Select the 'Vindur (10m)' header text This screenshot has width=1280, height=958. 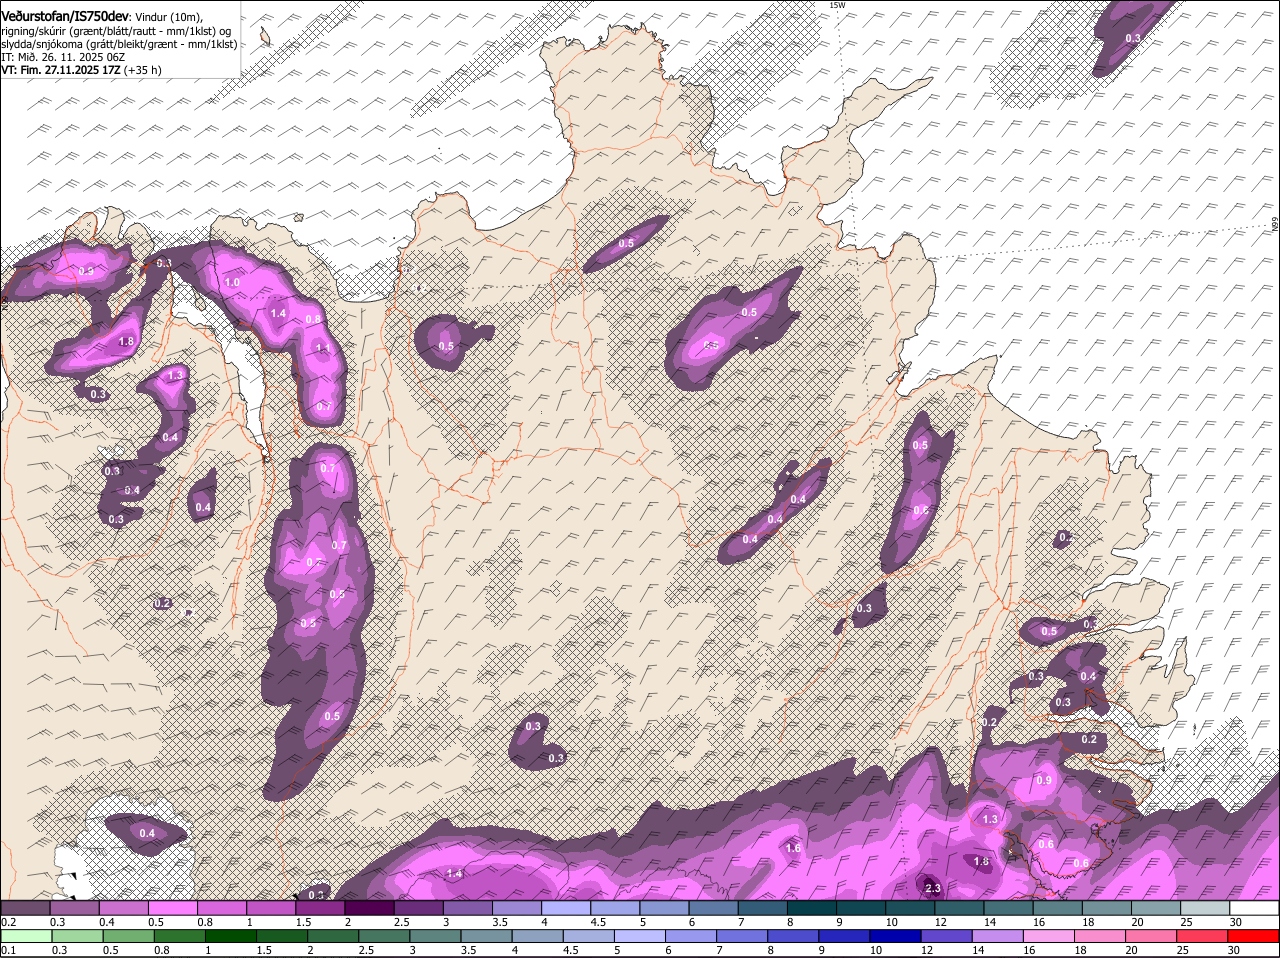click(x=168, y=17)
